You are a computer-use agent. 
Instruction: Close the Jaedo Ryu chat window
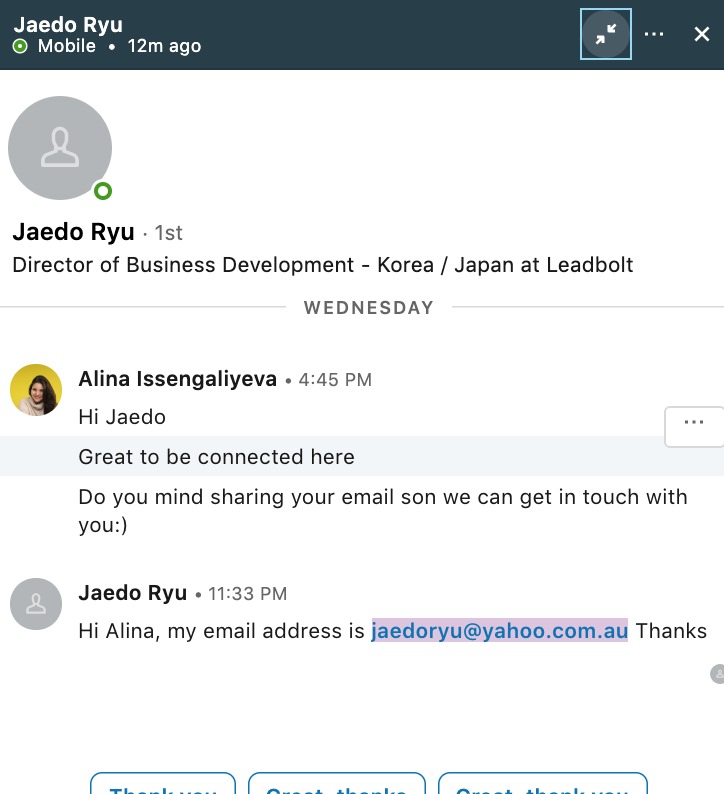click(x=702, y=34)
